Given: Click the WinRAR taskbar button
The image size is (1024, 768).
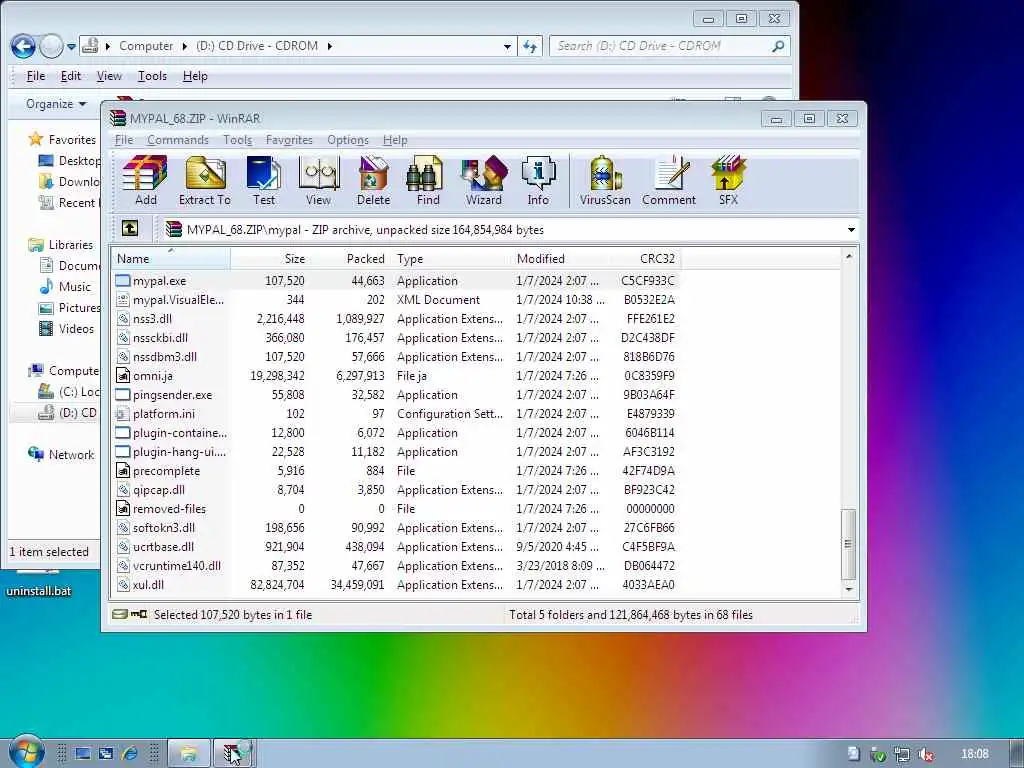Looking at the screenshot, I should 234,753.
